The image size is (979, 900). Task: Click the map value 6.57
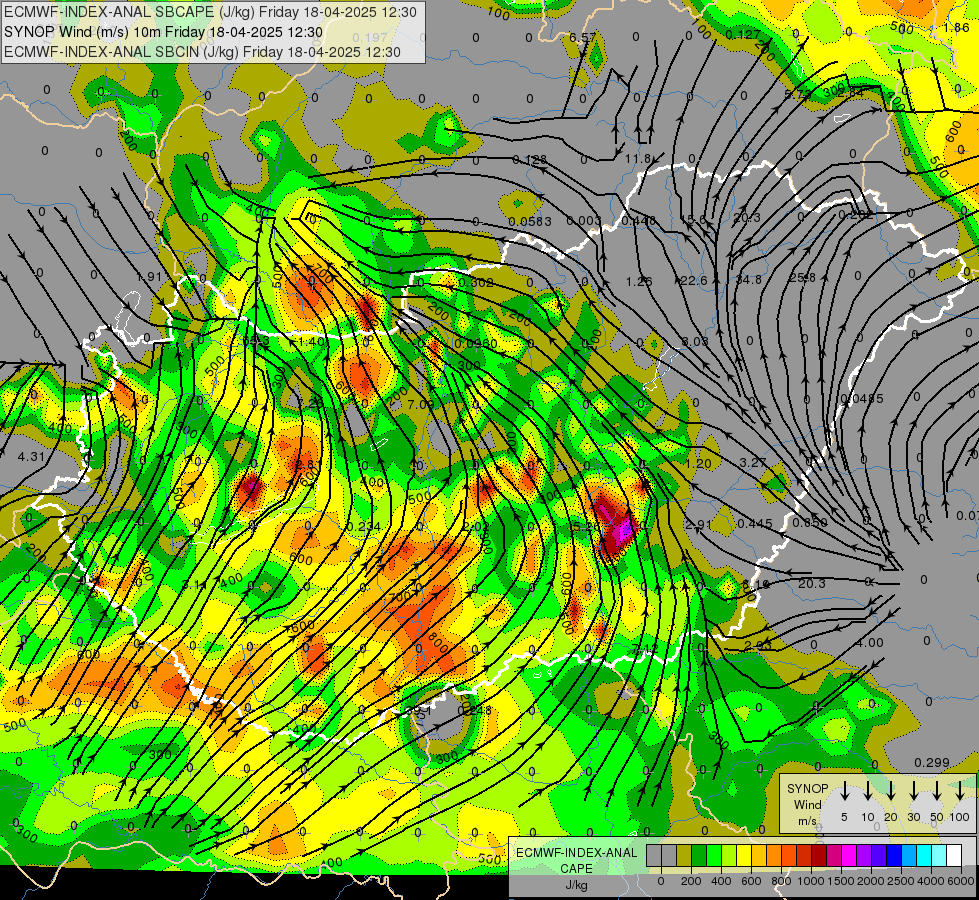(x=582, y=37)
